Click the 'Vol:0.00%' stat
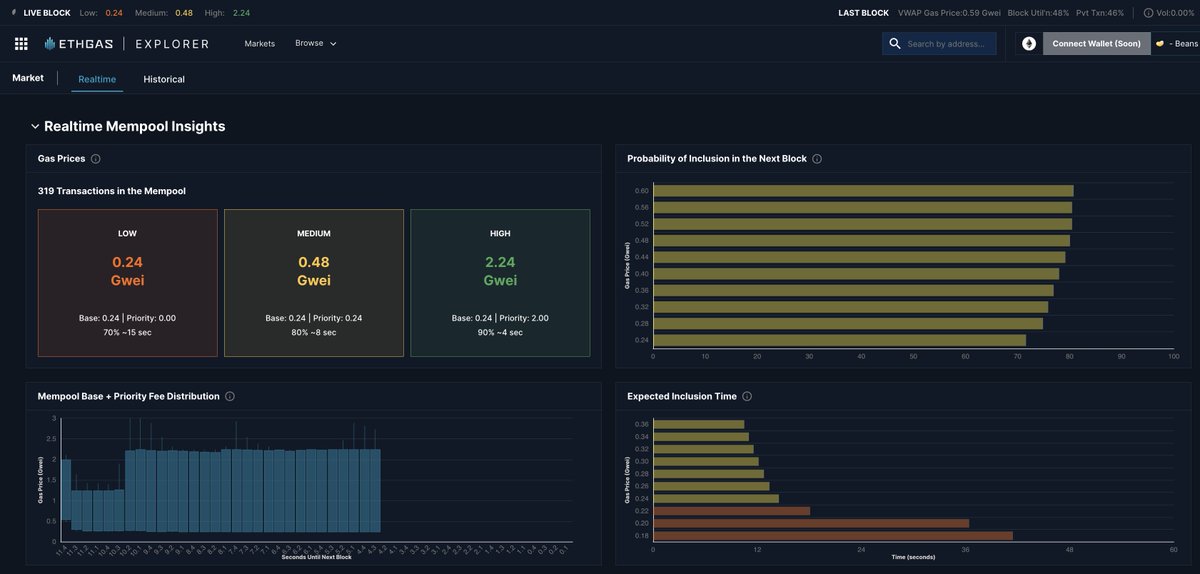 click(x=1175, y=13)
